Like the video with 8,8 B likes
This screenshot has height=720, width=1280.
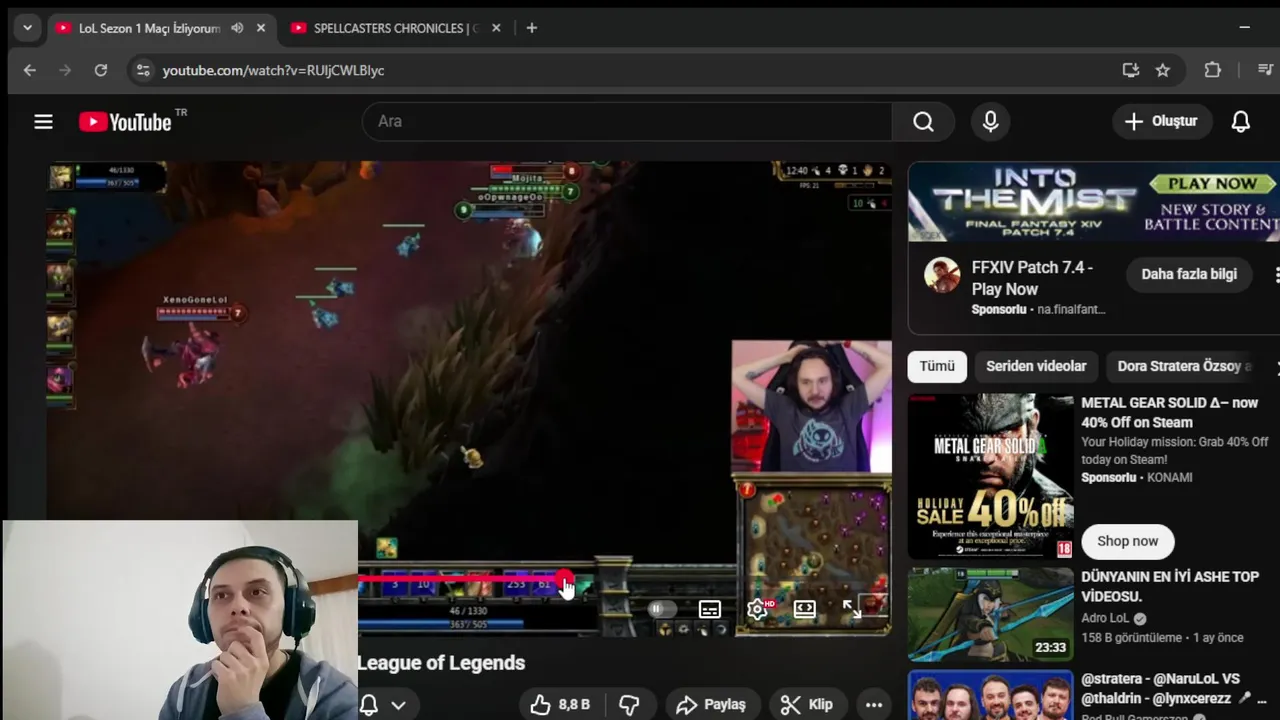click(x=560, y=705)
